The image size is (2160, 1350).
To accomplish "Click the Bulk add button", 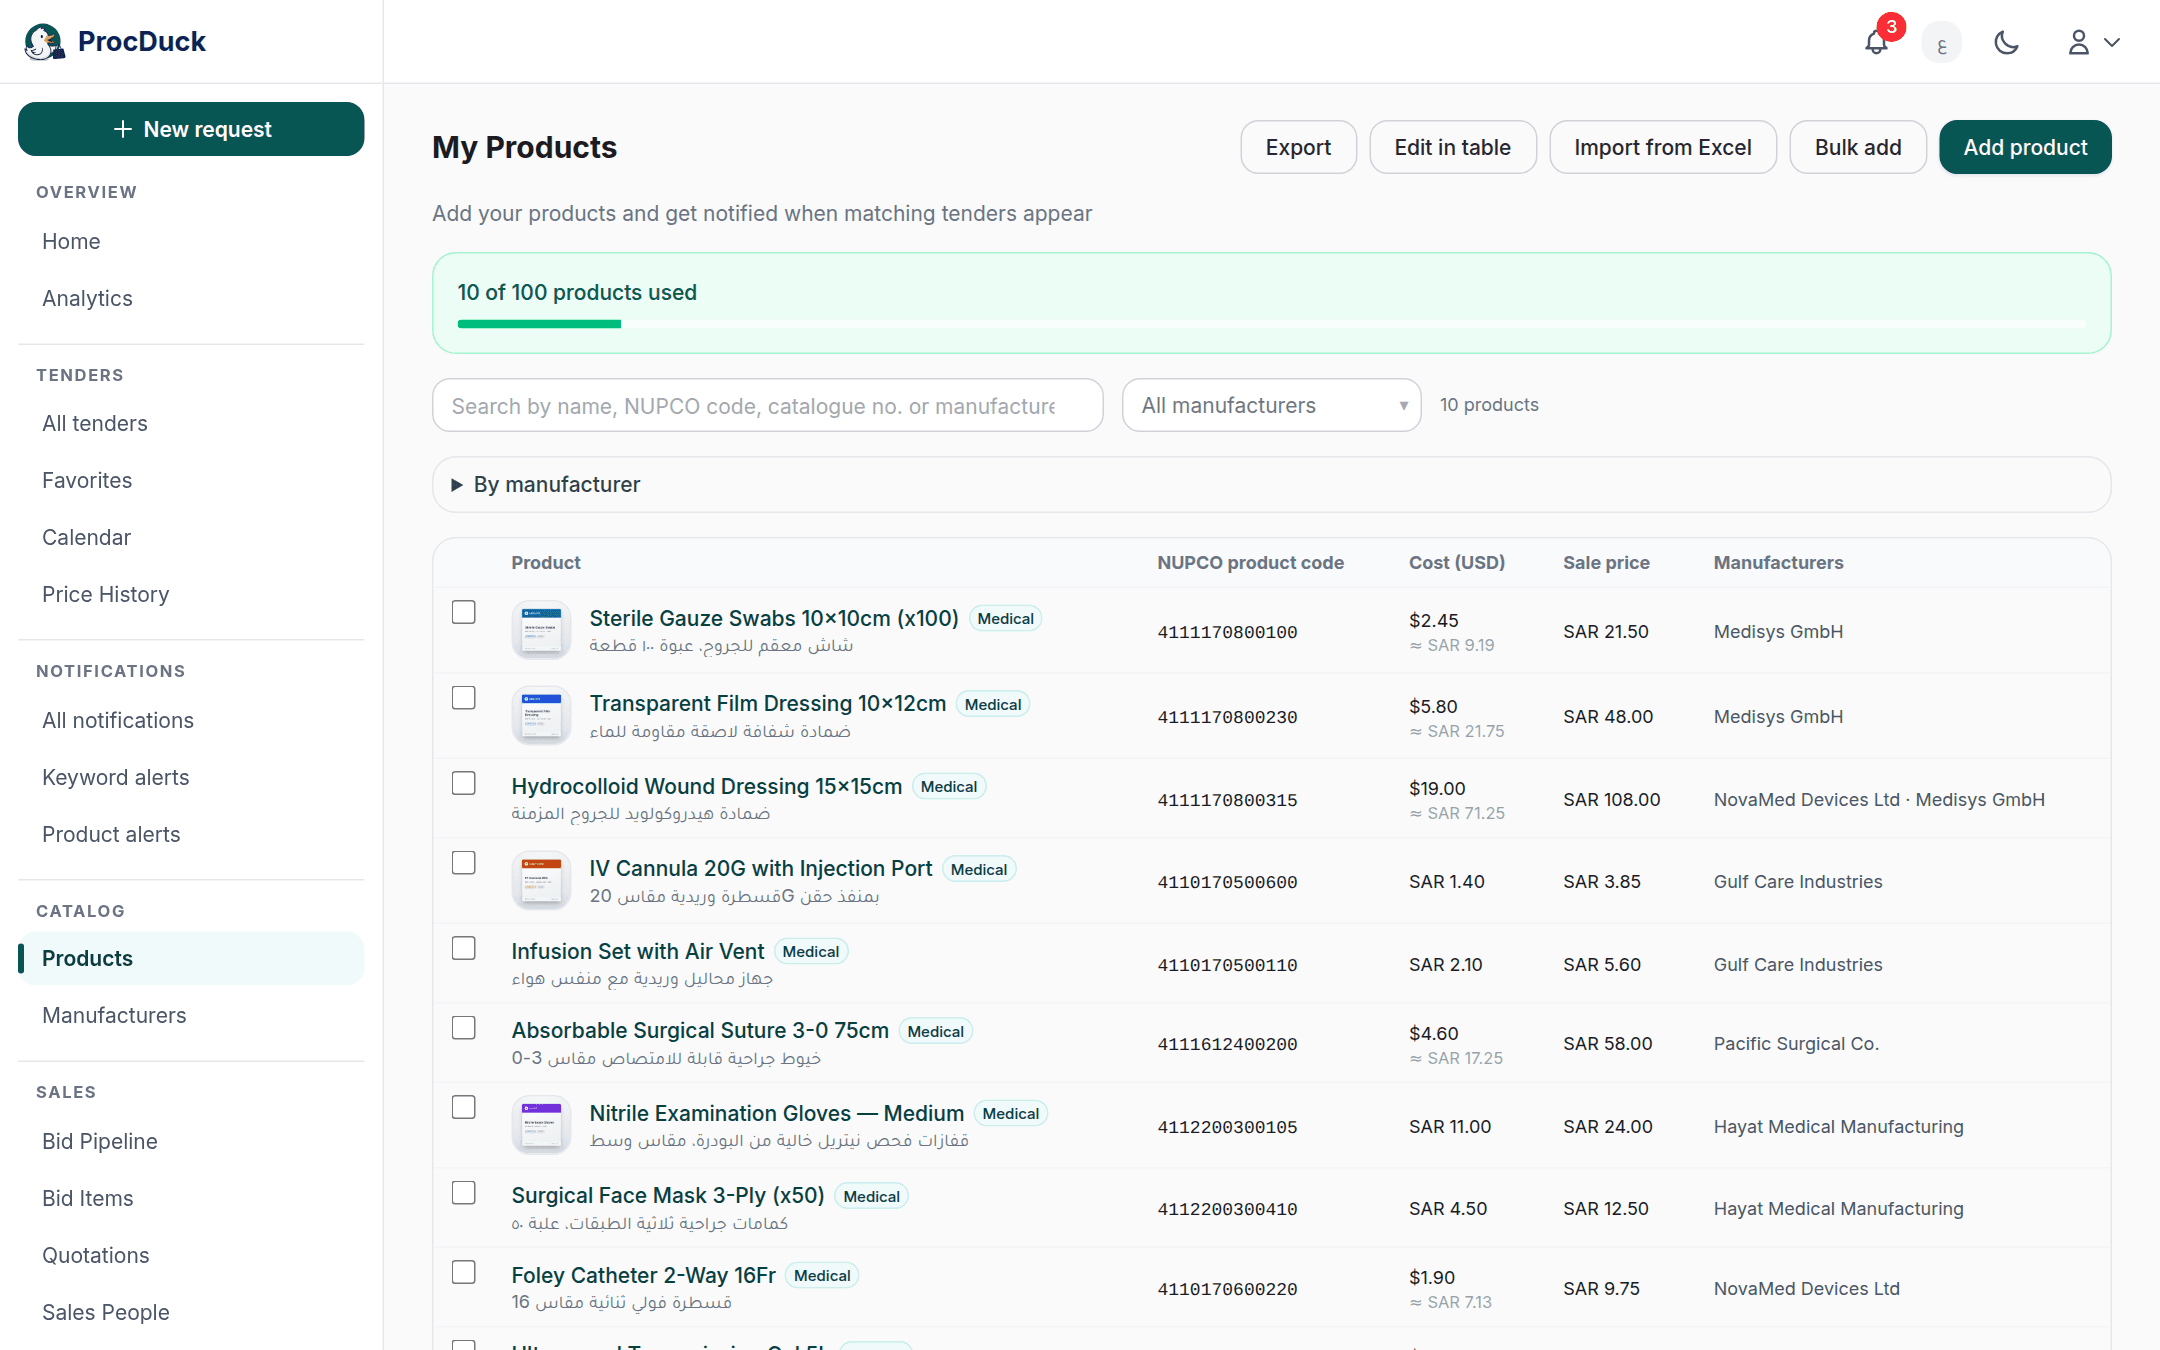I will click(x=1857, y=147).
